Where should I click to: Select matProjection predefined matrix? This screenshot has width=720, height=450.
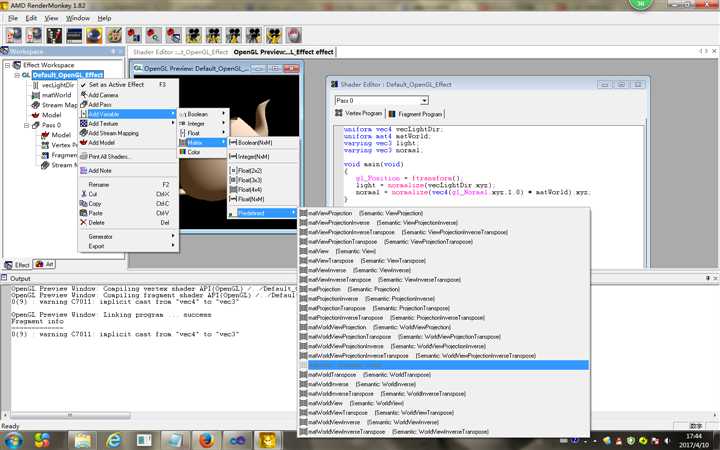tap(444, 289)
